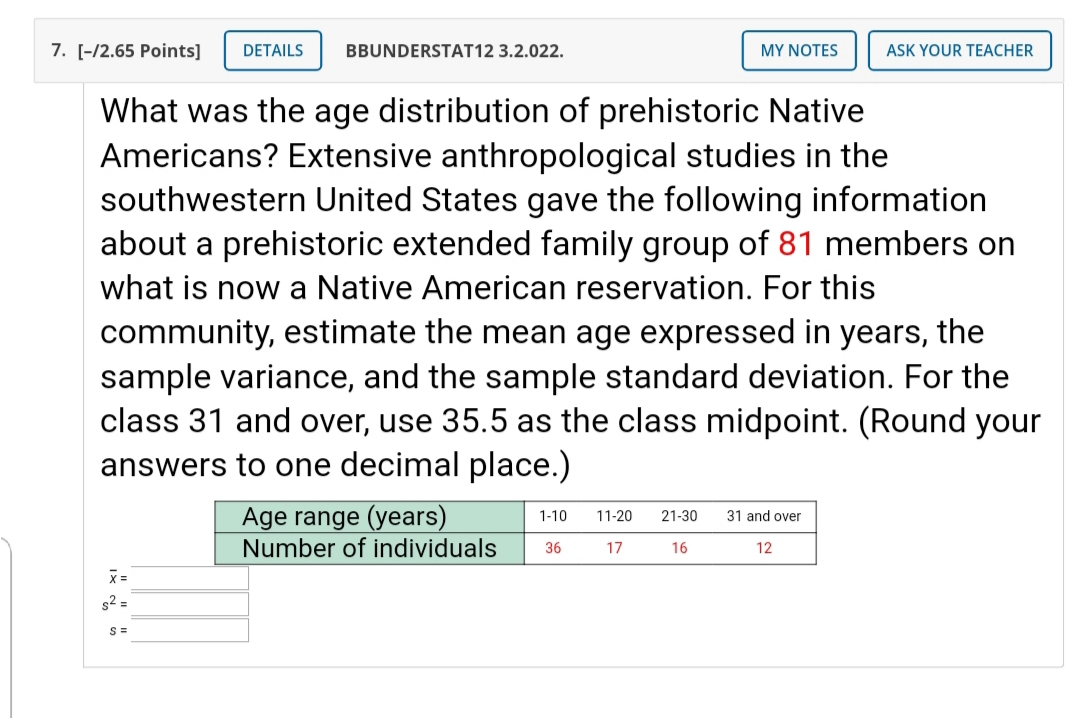Click the sample variance s² answer box
1080x718 pixels.
click(x=190, y=603)
